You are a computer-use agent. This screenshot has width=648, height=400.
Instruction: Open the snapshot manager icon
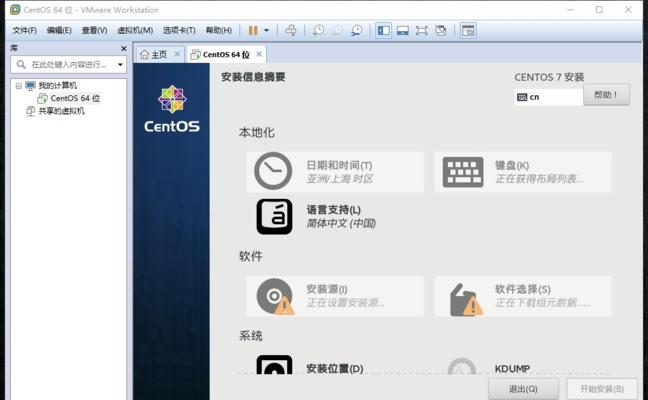click(356, 30)
